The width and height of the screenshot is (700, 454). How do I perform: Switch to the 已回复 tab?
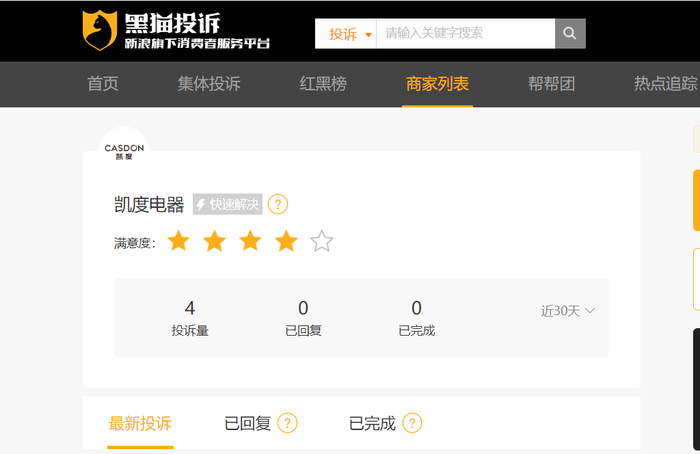point(248,424)
